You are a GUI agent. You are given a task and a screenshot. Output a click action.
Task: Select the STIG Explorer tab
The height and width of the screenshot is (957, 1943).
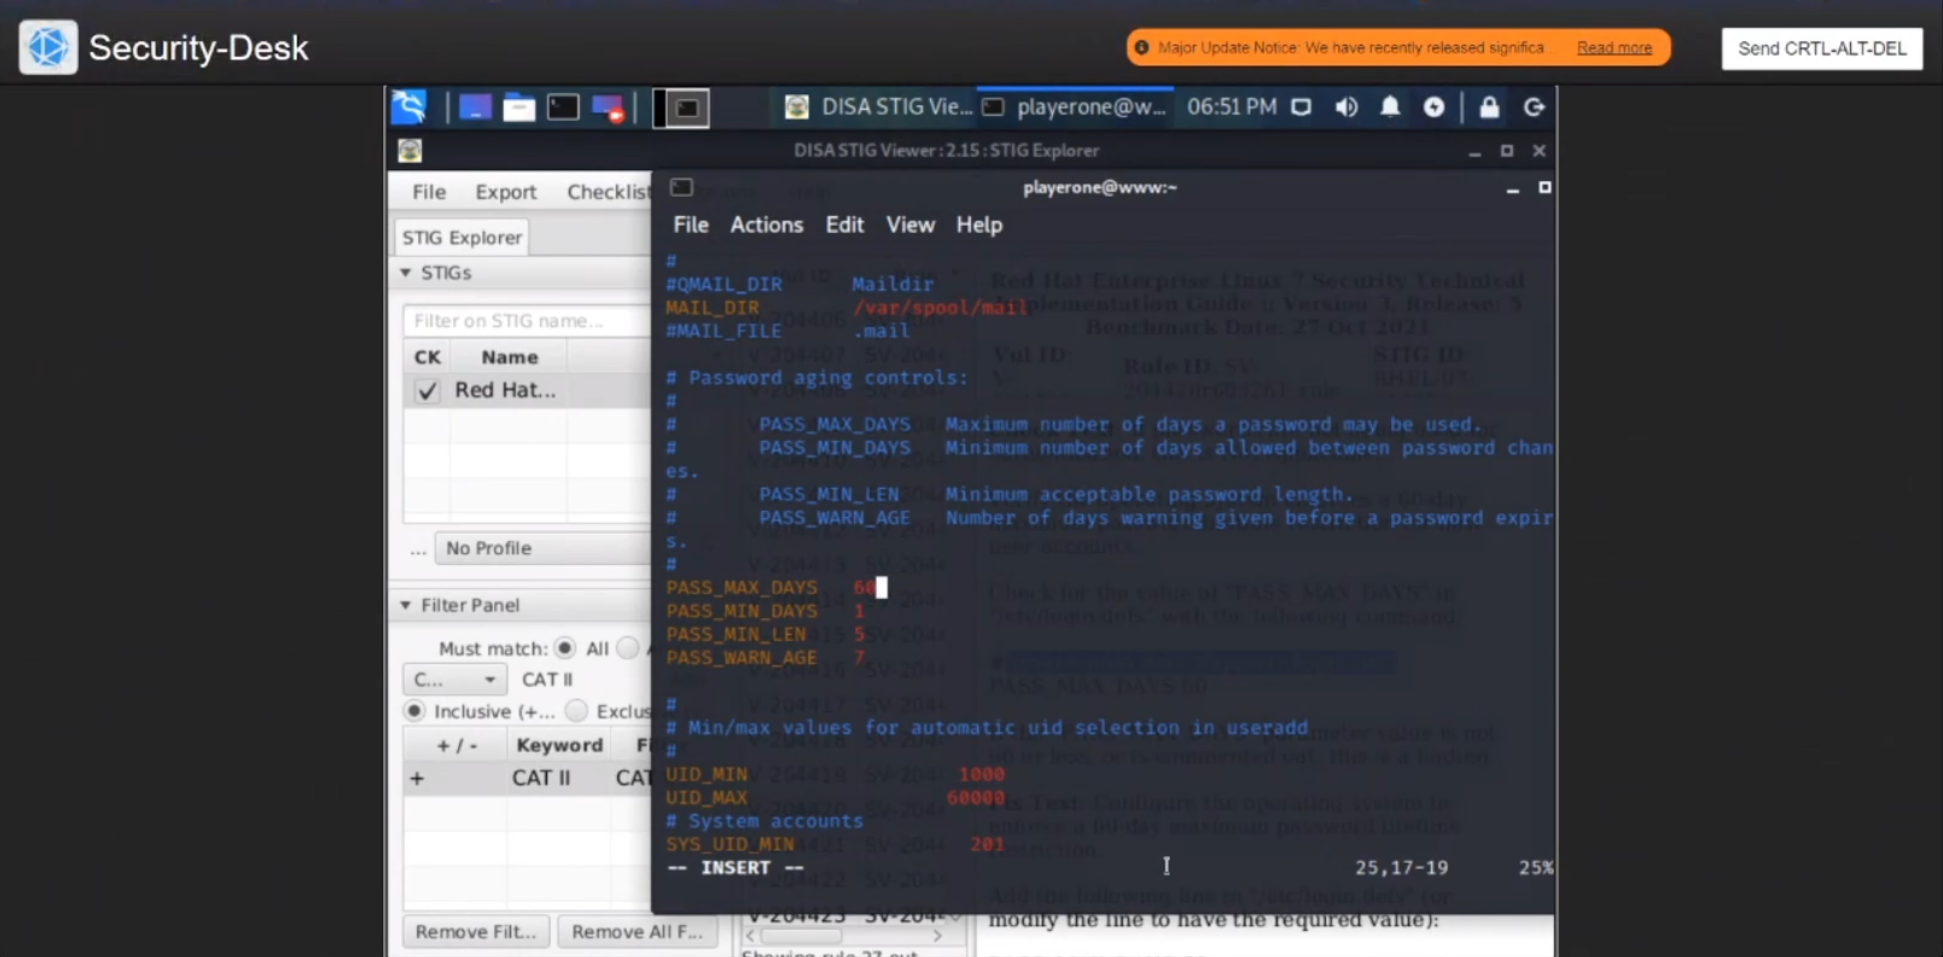[461, 237]
